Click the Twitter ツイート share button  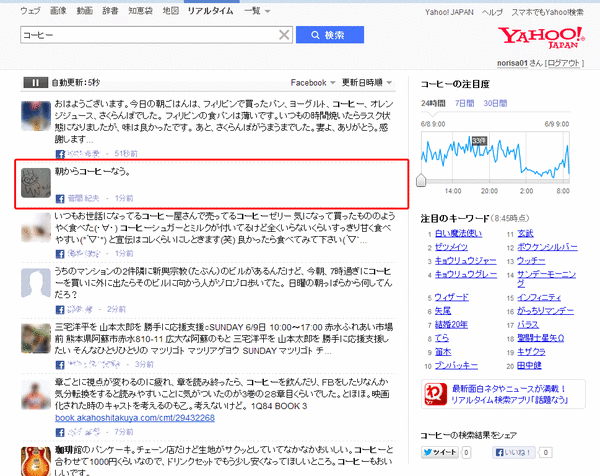[x=440, y=452]
